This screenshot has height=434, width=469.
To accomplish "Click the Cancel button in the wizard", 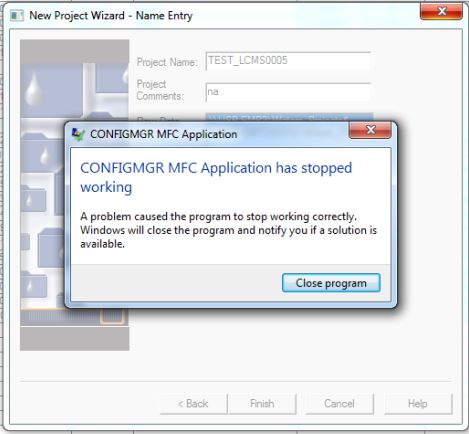I will (x=339, y=404).
